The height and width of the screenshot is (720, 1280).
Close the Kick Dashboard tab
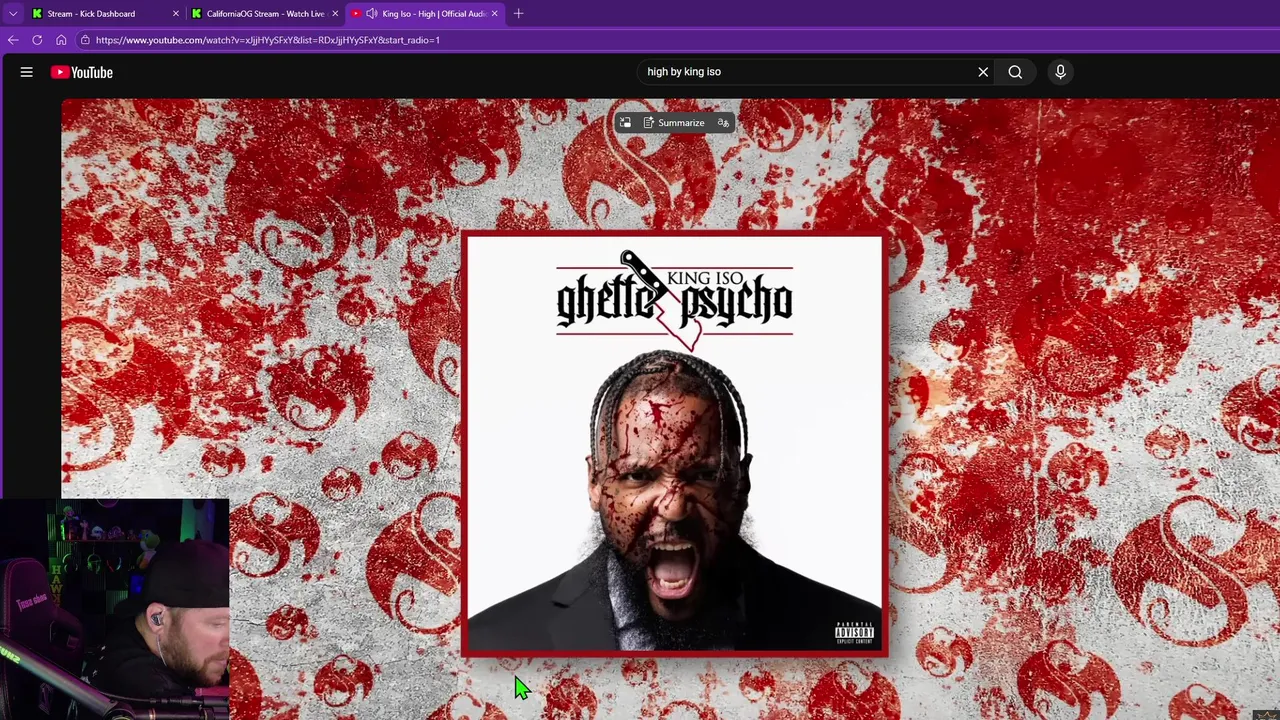[176, 14]
